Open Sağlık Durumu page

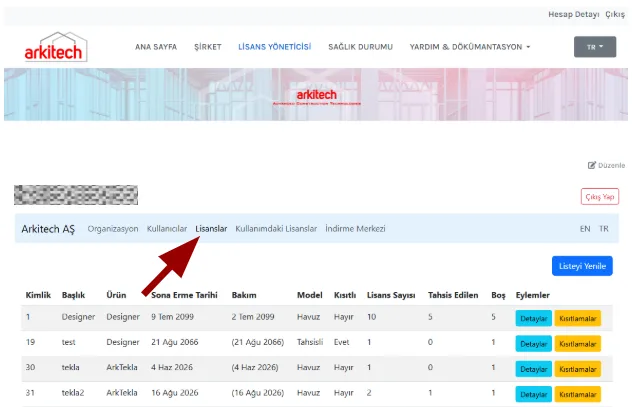pyautogui.click(x=360, y=47)
